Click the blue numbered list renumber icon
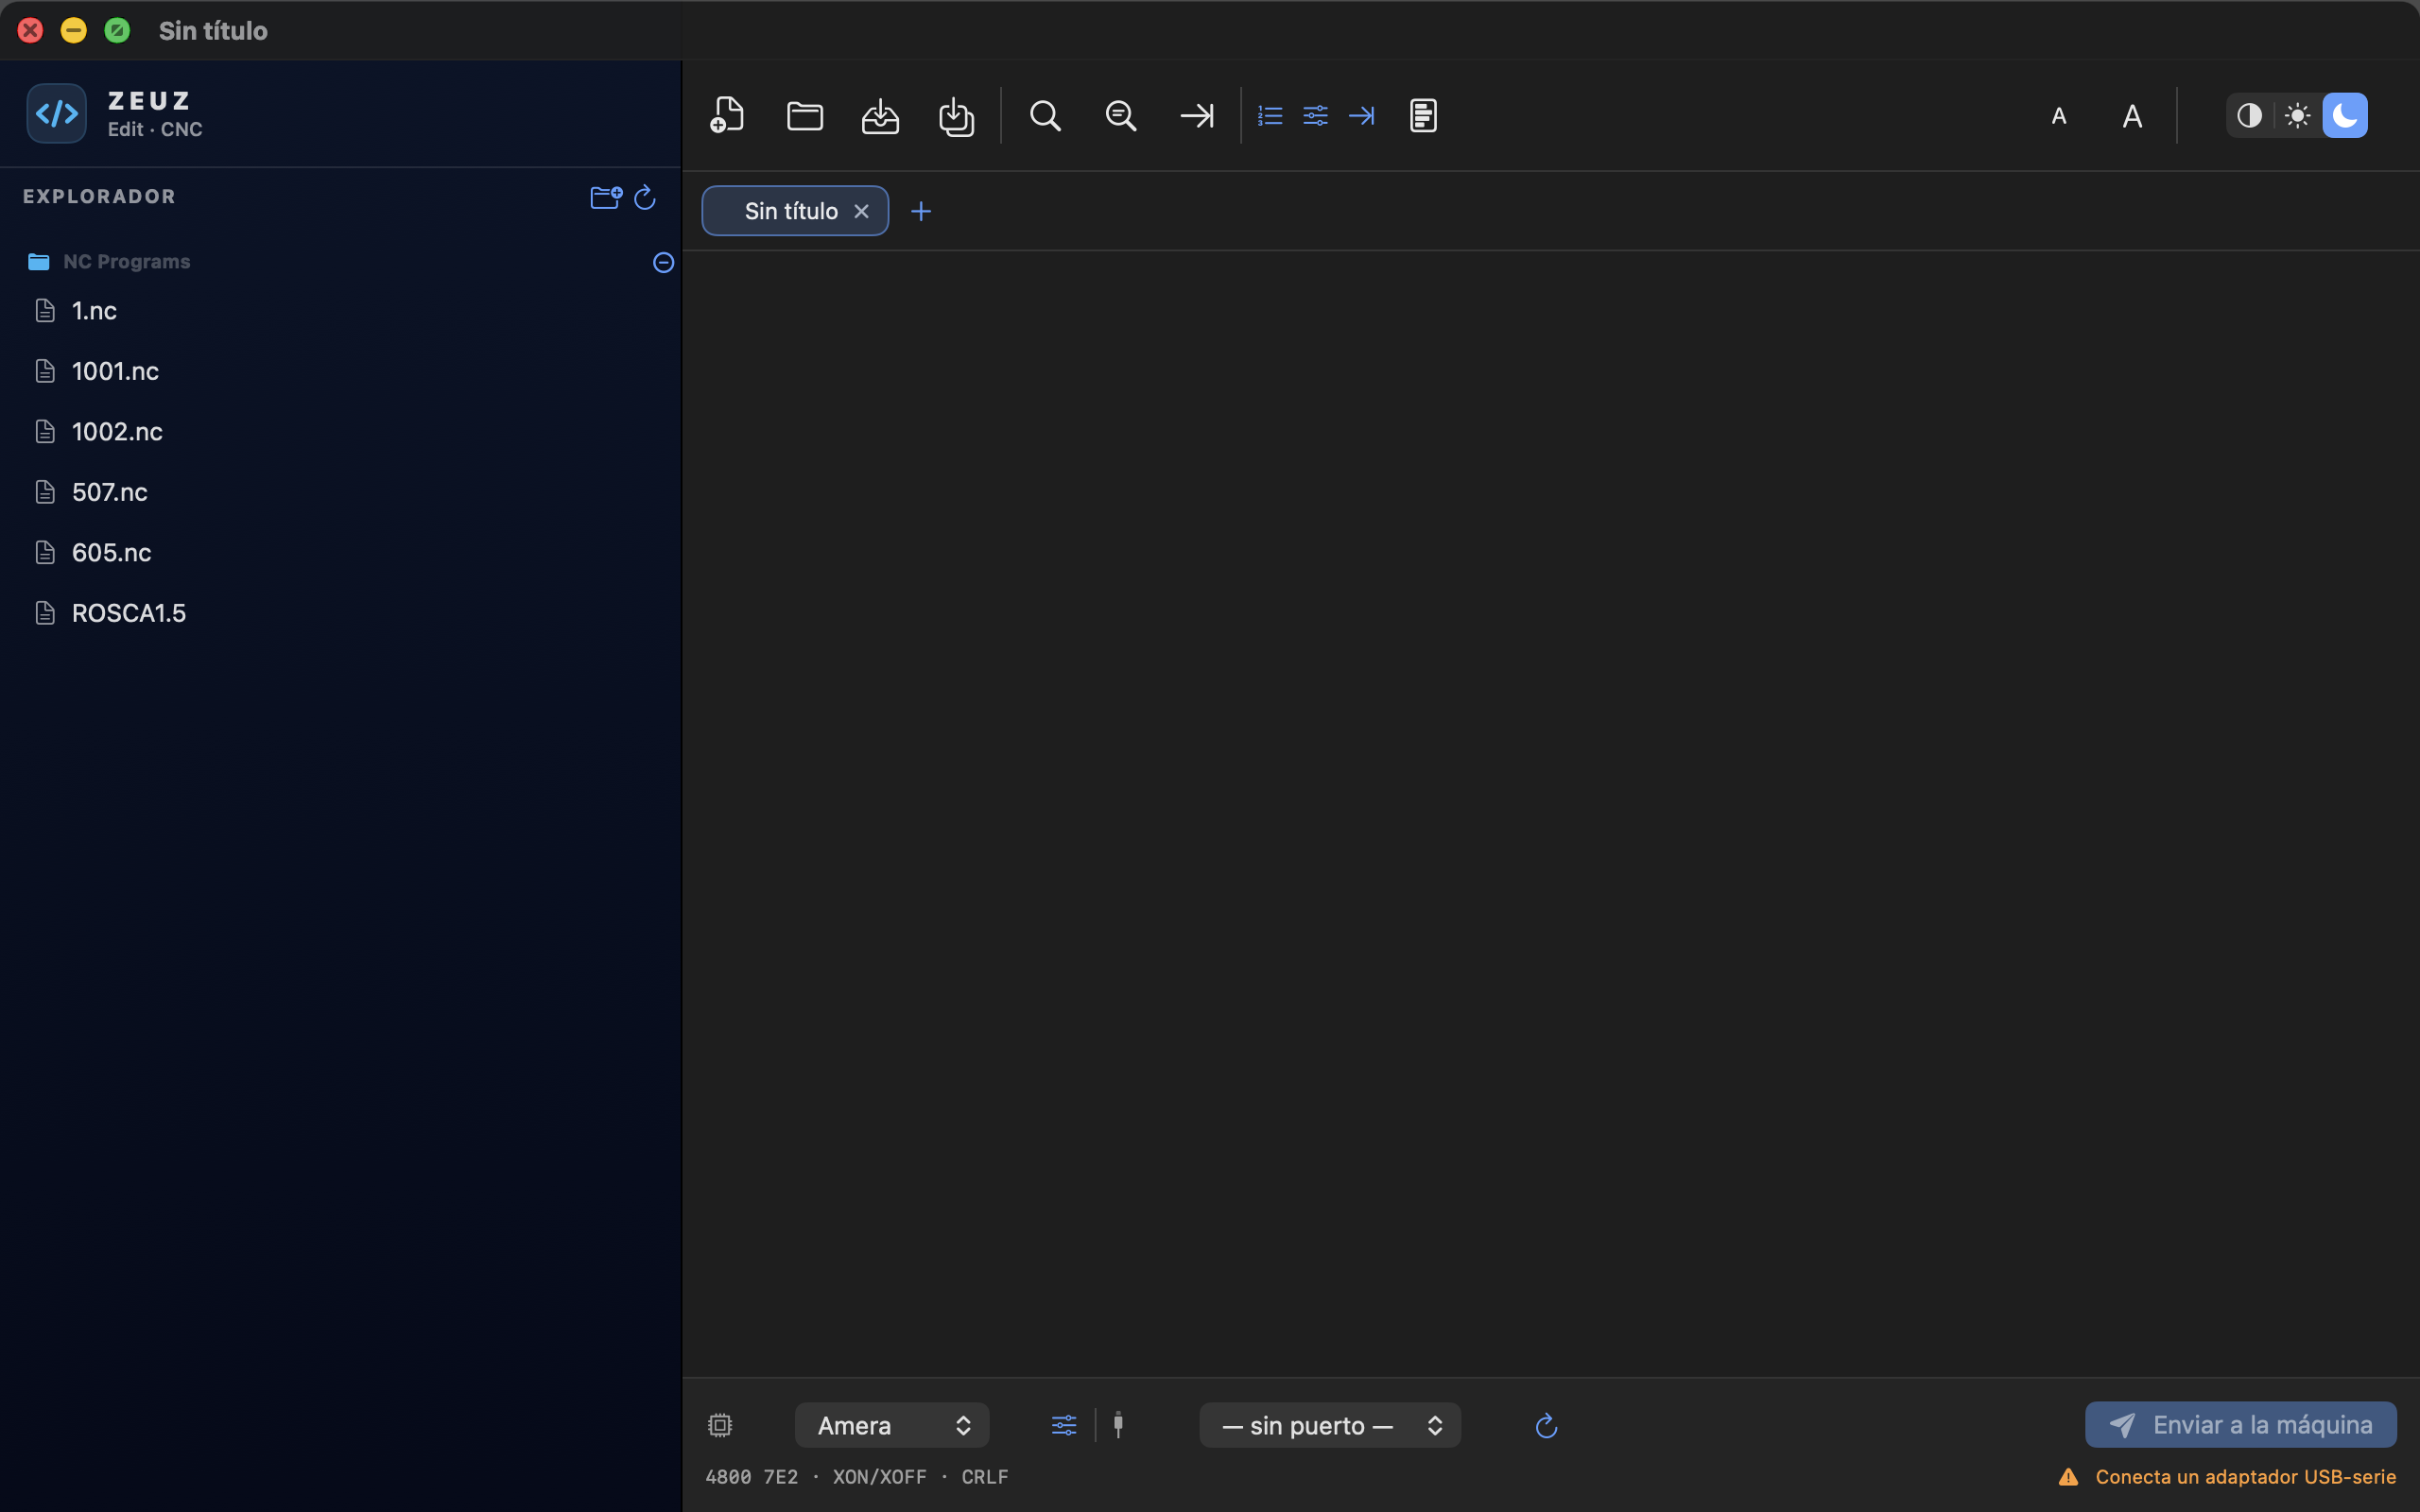Viewport: 2420px width, 1512px height. pos(1270,115)
